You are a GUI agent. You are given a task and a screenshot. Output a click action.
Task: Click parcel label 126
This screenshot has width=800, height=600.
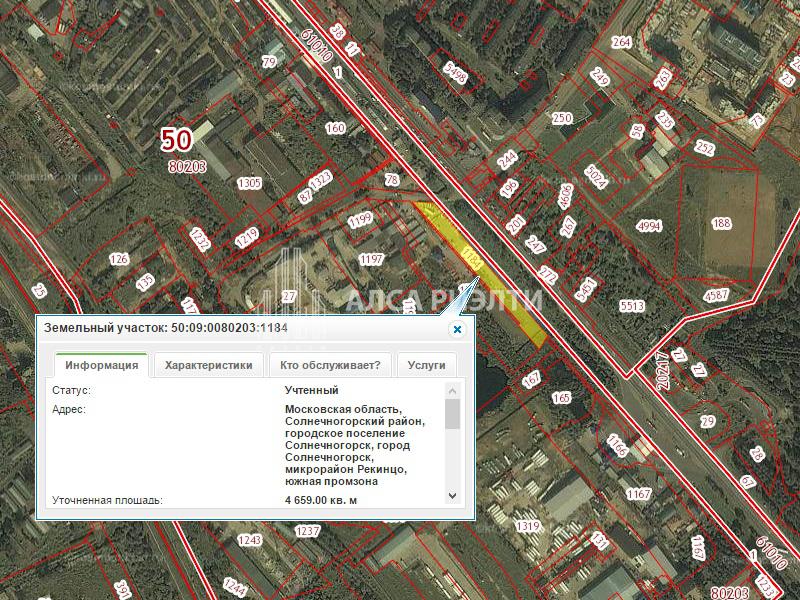119,259
